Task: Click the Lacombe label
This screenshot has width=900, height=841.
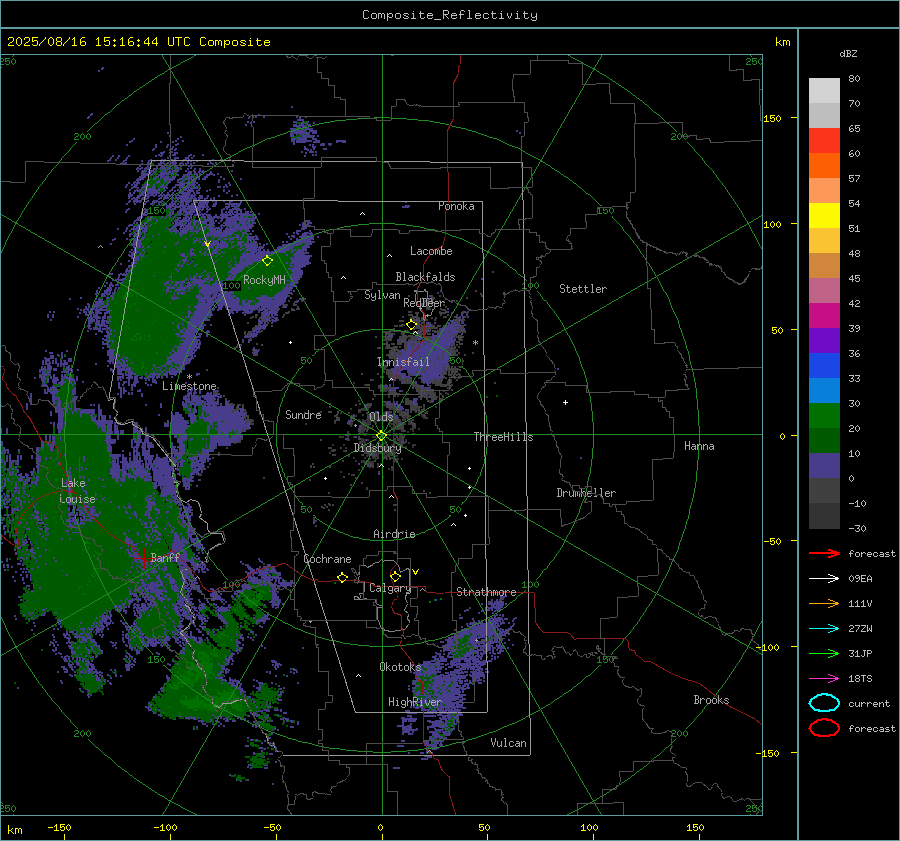Action: point(431,251)
